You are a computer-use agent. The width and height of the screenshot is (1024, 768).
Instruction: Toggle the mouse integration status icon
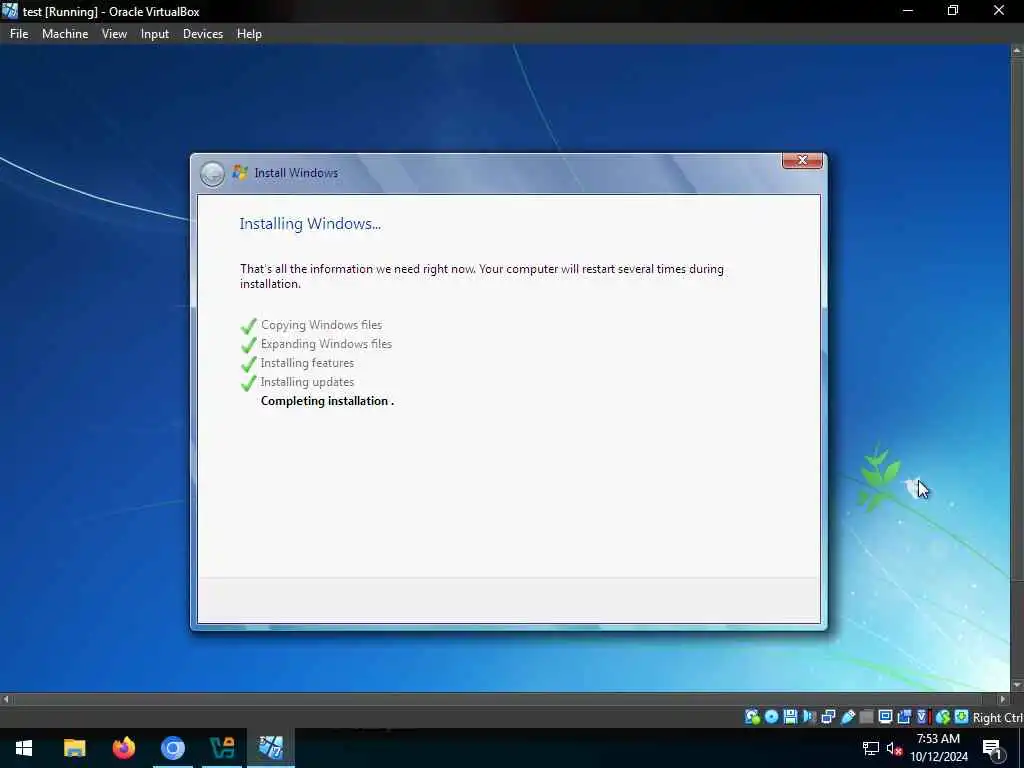[942, 717]
